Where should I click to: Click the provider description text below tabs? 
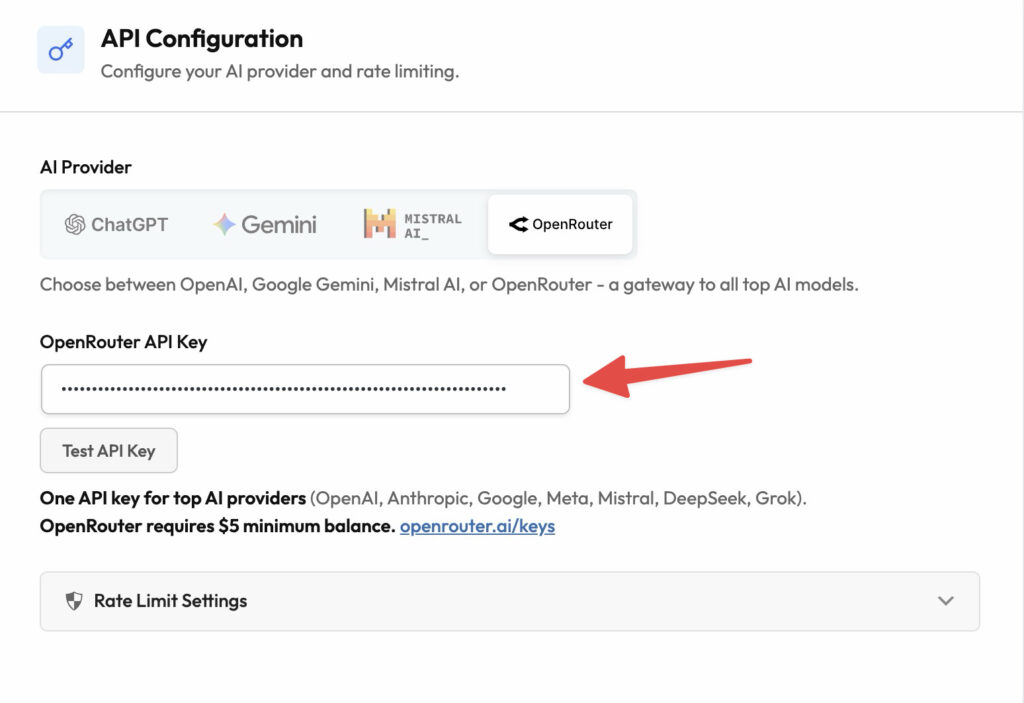tap(449, 284)
